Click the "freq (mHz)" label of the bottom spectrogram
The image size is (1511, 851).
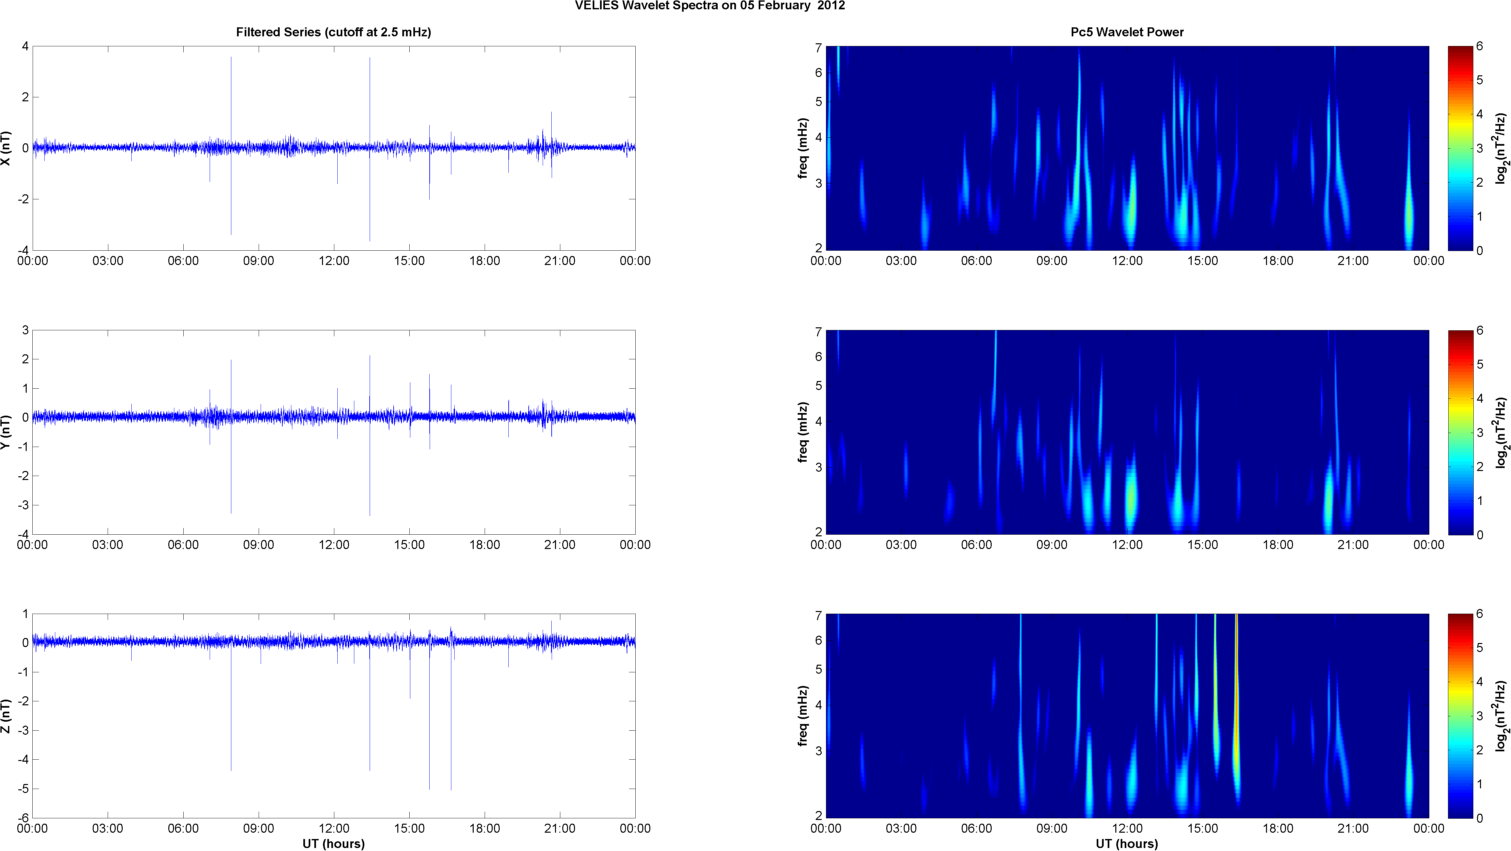pyautogui.click(x=803, y=716)
